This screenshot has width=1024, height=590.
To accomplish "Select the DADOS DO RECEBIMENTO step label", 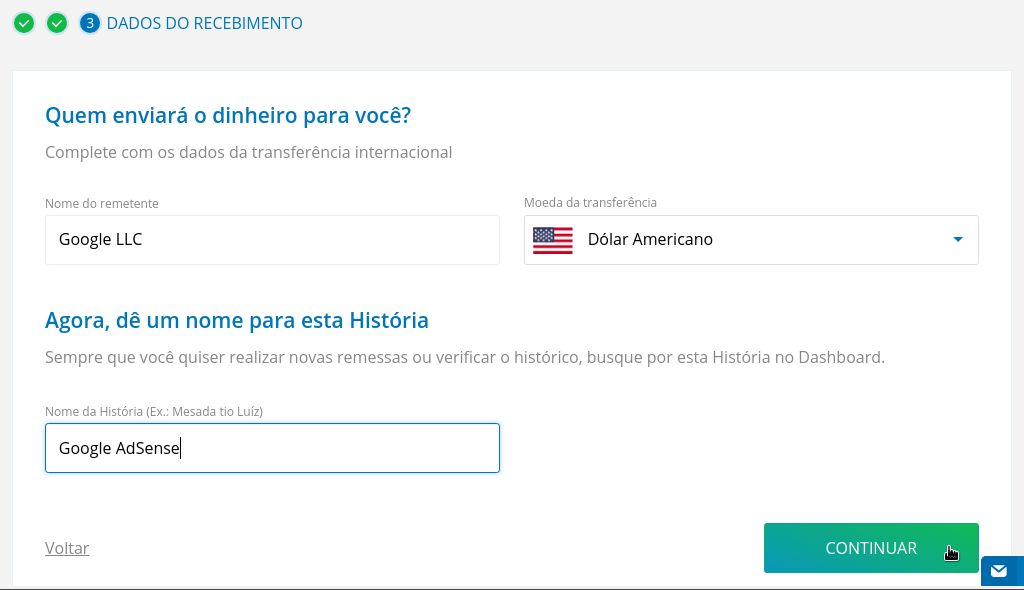I will [204, 24].
